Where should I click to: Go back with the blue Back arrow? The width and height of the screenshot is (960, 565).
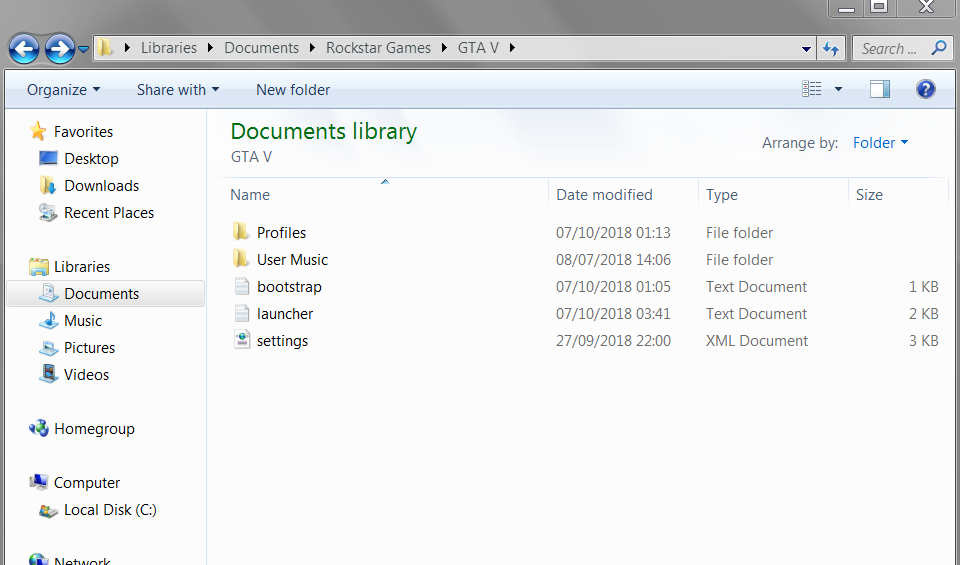pos(24,48)
